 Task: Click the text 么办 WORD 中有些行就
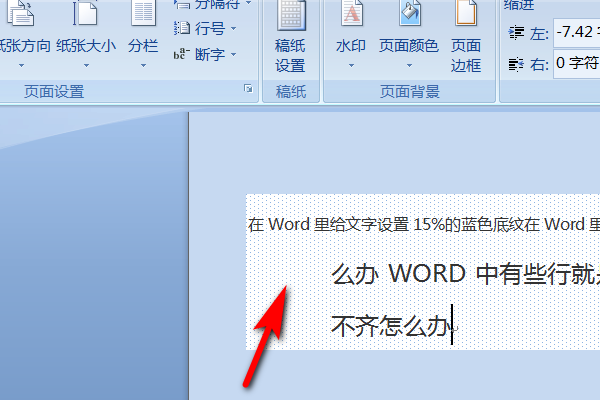pyautogui.click(x=465, y=274)
